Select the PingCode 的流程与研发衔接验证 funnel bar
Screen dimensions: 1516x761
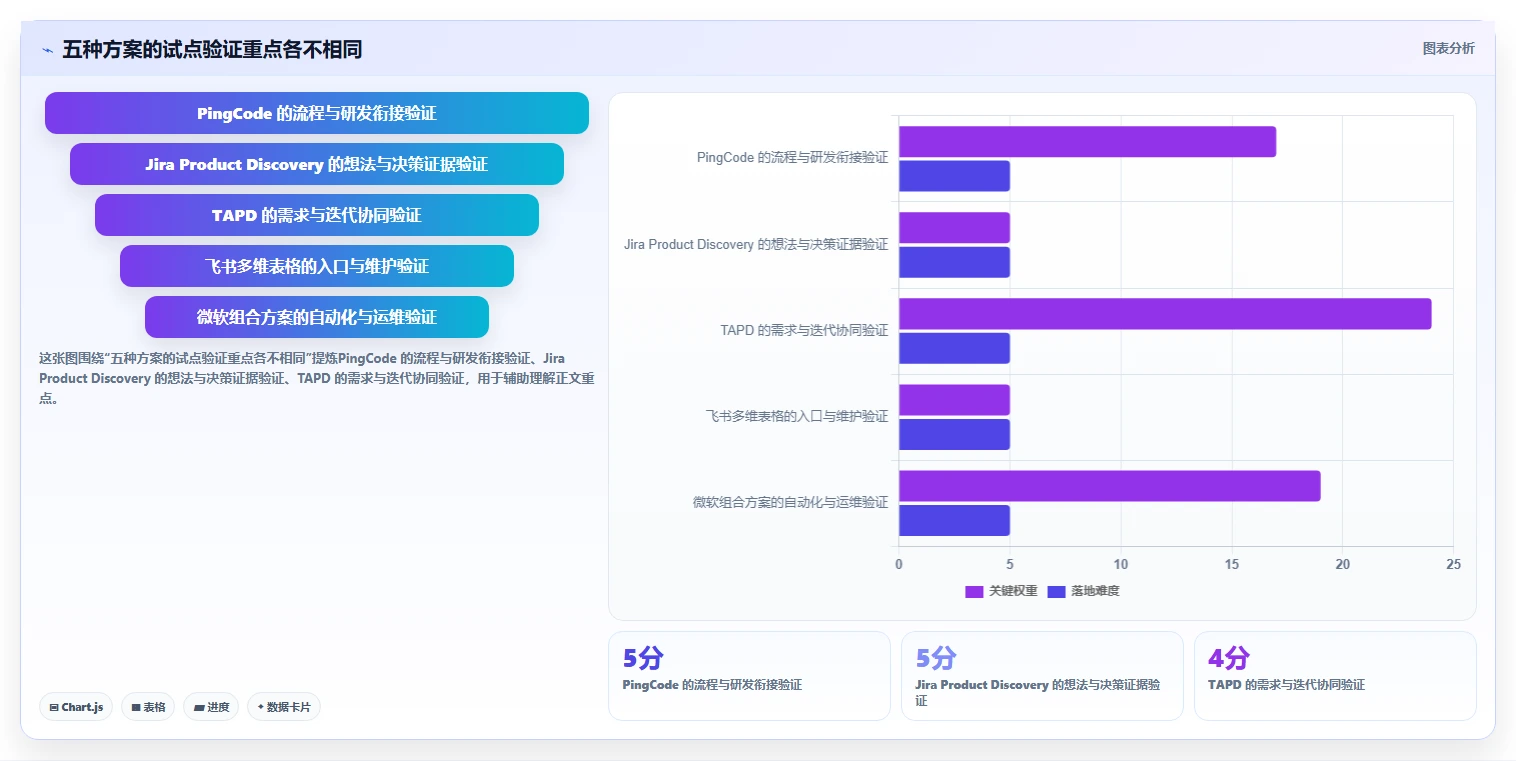point(317,113)
